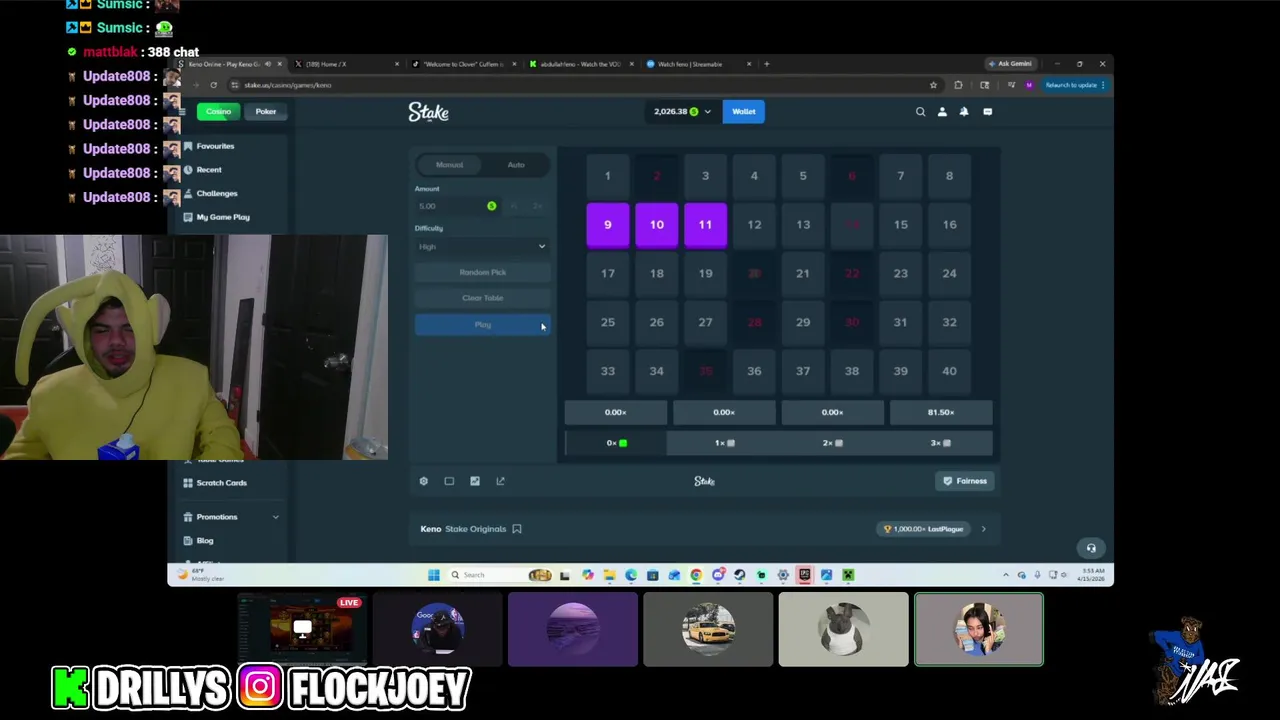The height and width of the screenshot is (720, 1280).
Task: Open the Stake site search icon
Action: [920, 112]
